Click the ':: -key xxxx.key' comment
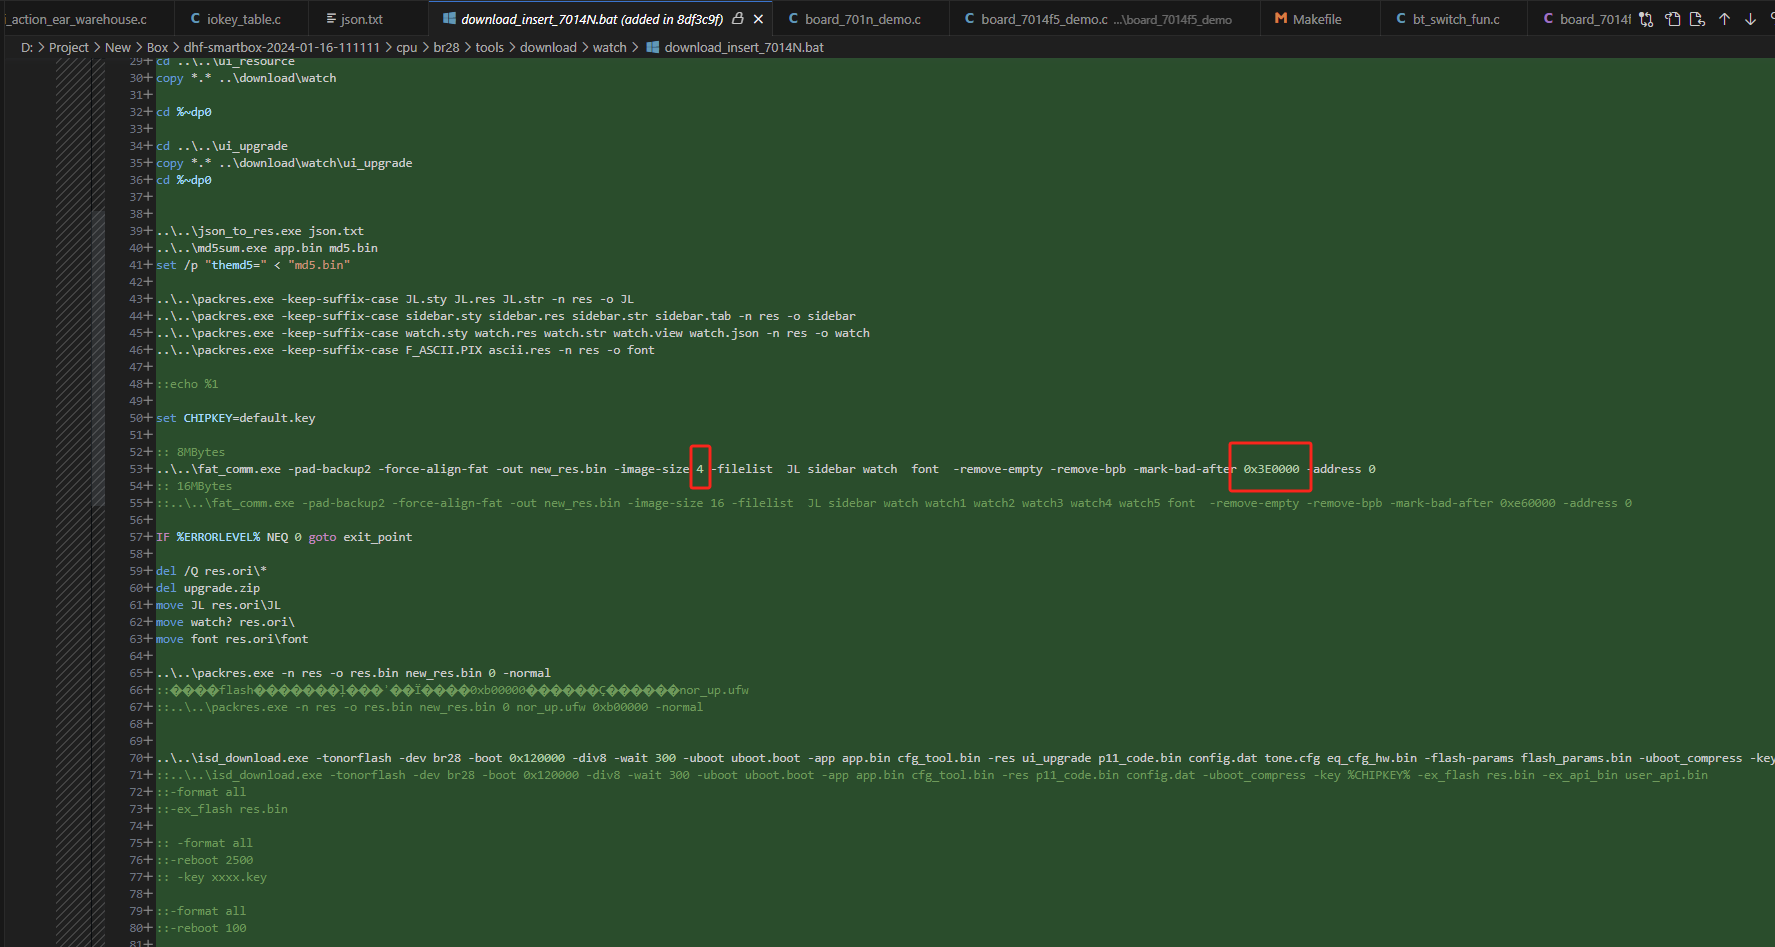This screenshot has height=947, width=1775. coord(212,877)
